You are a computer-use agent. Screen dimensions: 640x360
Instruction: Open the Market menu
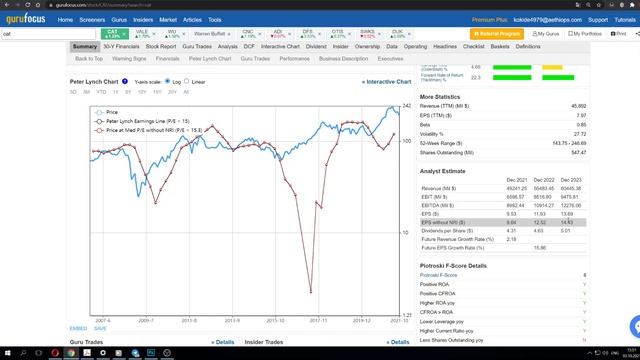[168, 20]
